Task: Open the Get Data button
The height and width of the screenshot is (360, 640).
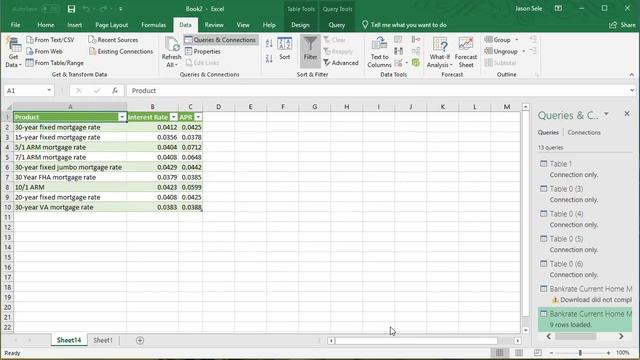Action: [13, 52]
